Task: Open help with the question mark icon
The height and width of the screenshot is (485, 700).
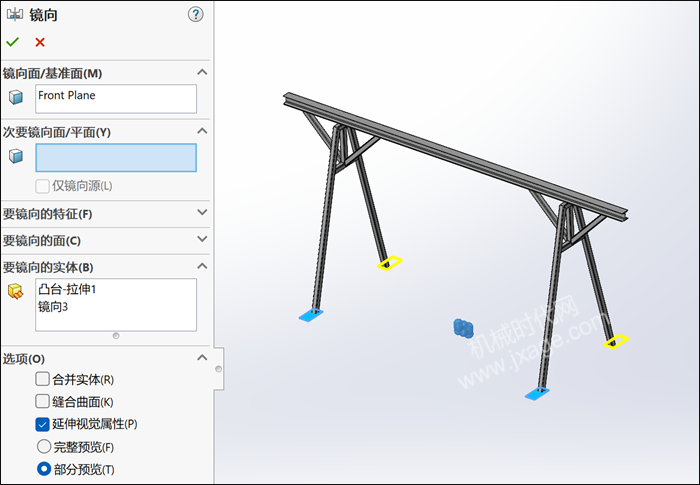Action: click(x=195, y=15)
